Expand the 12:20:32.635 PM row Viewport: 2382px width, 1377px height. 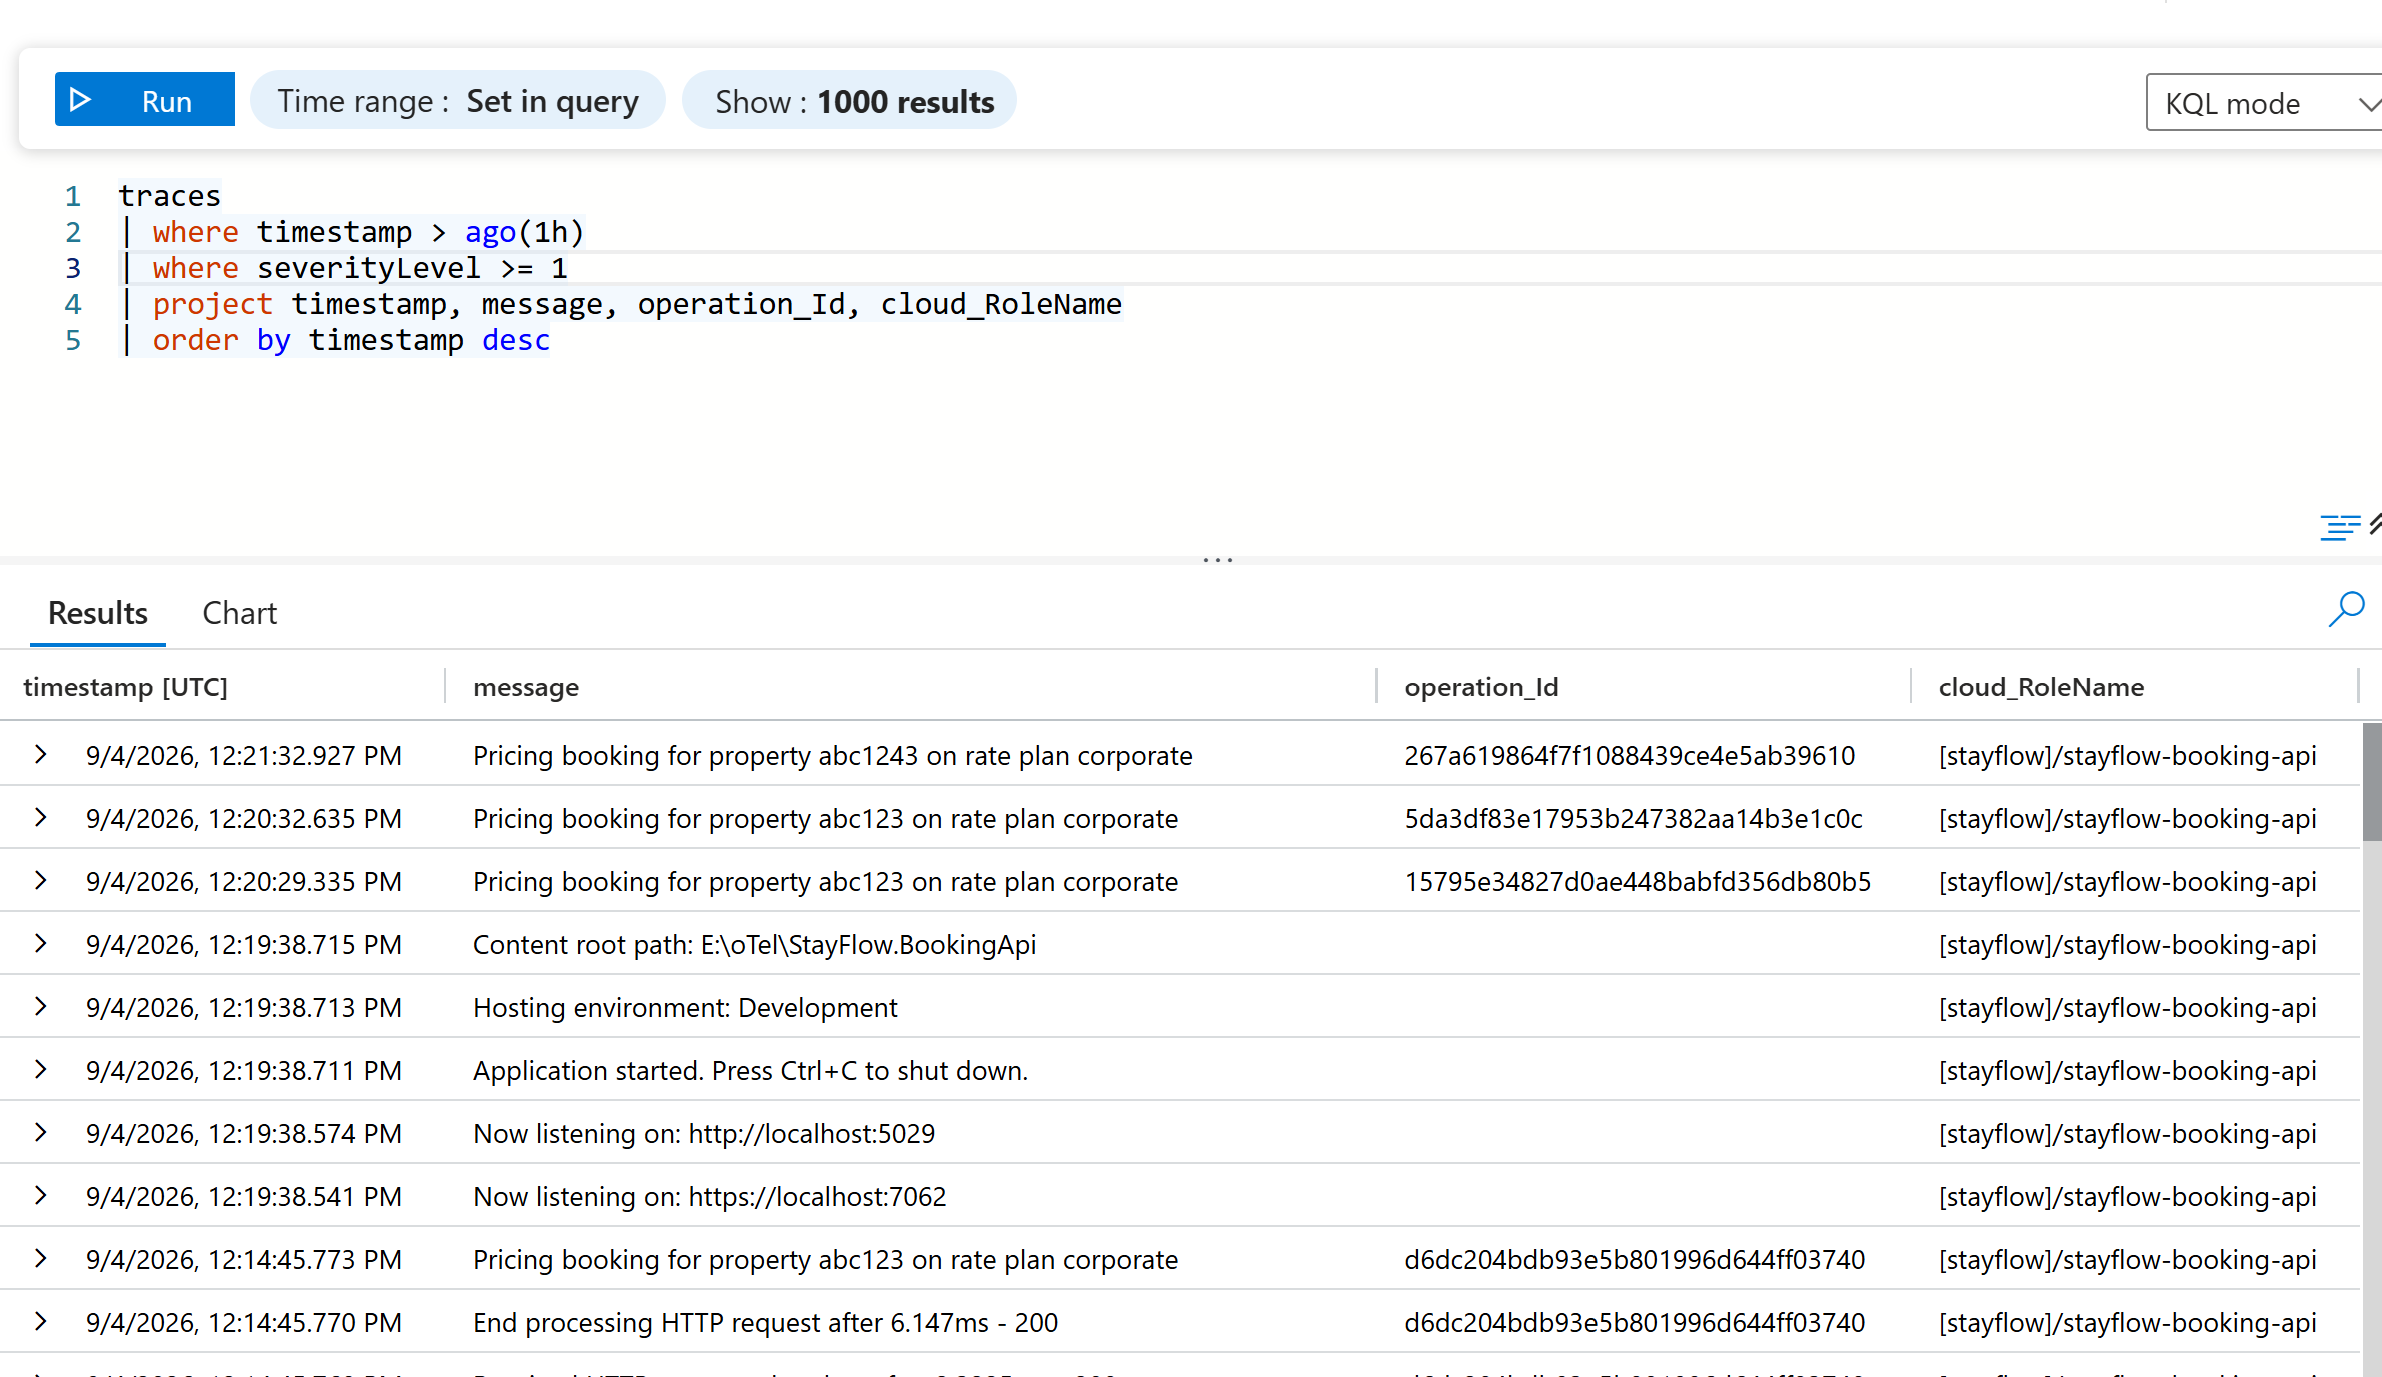(x=40, y=818)
